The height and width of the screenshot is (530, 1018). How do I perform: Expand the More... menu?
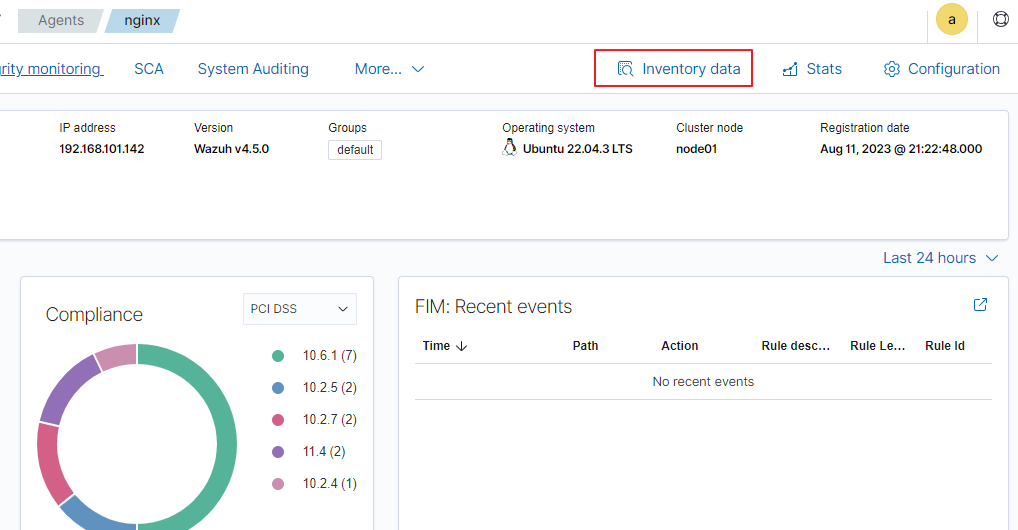tap(389, 69)
